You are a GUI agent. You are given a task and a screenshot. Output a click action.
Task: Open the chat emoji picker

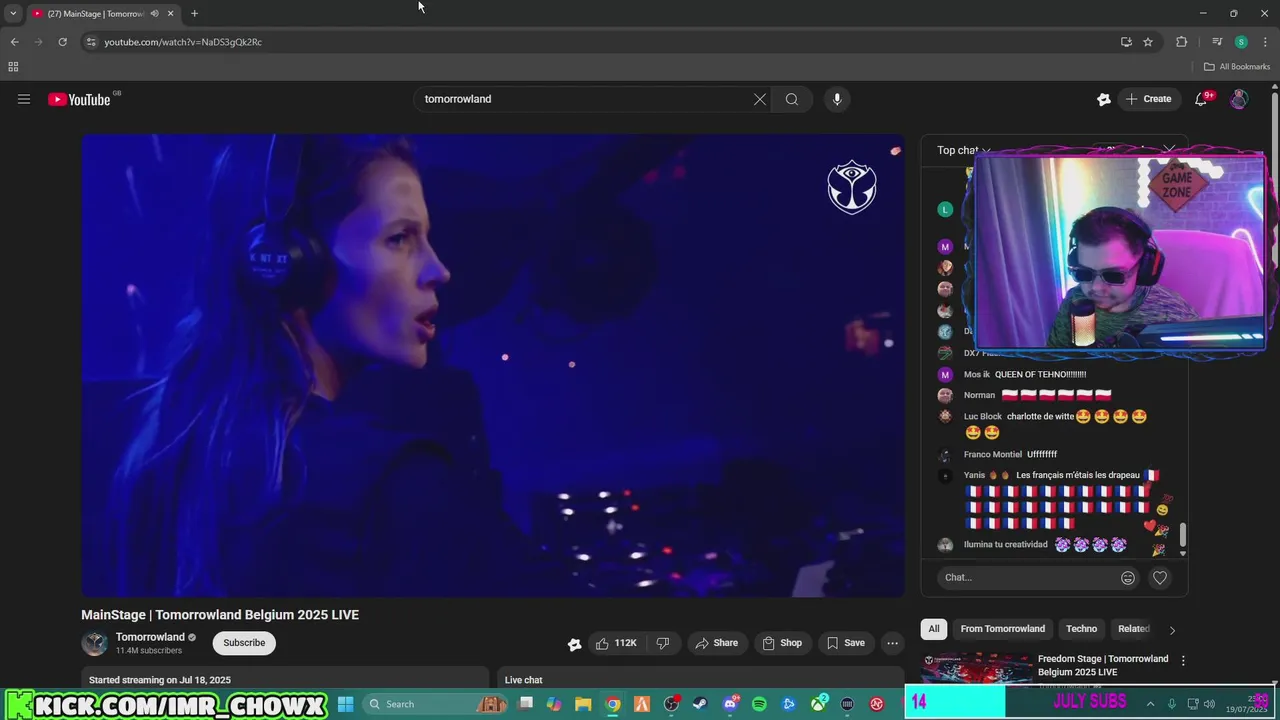(x=1128, y=577)
